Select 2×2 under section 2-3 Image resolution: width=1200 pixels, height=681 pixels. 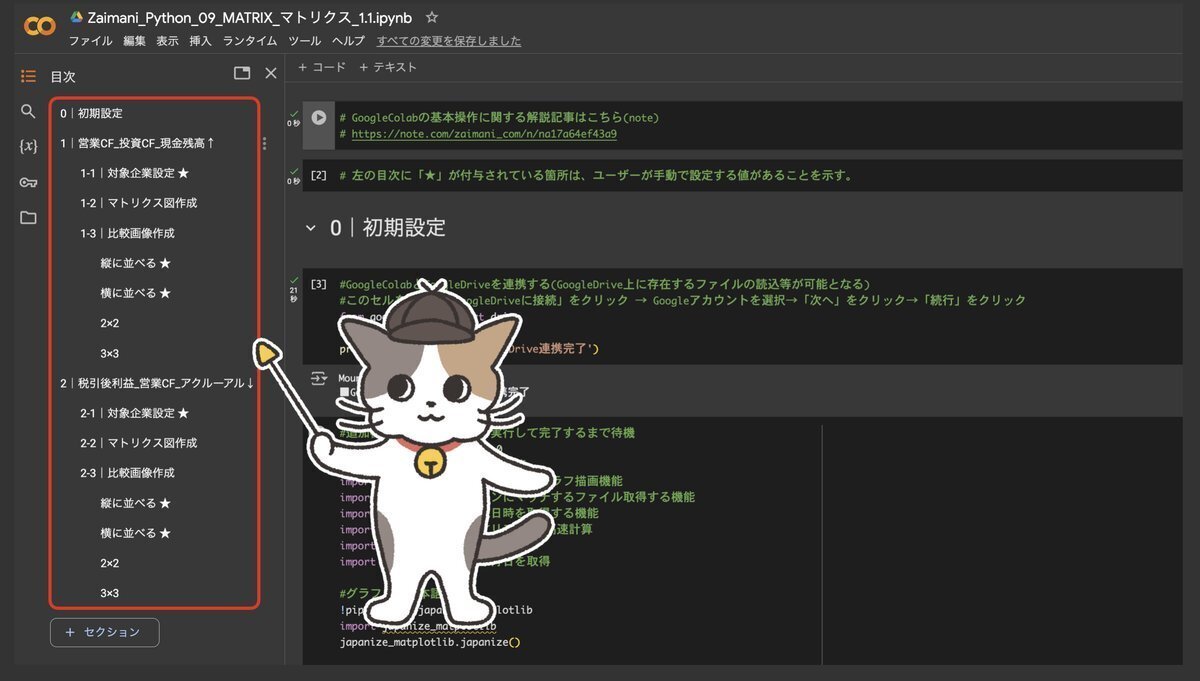pyautogui.click(x=110, y=563)
